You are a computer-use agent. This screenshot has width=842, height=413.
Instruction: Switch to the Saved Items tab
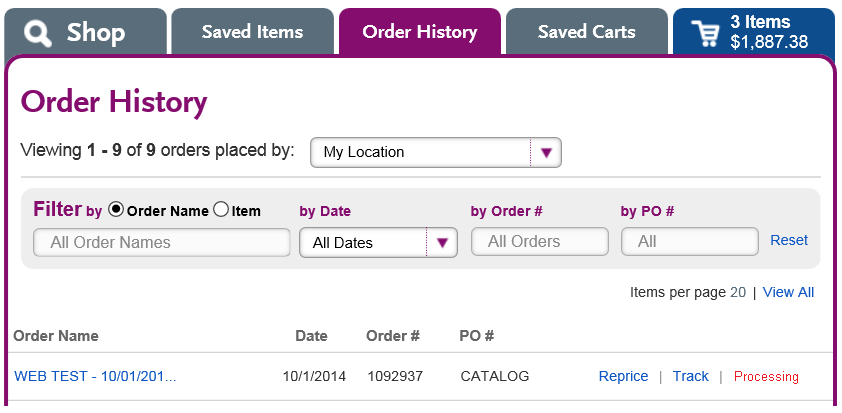(252, 32)
